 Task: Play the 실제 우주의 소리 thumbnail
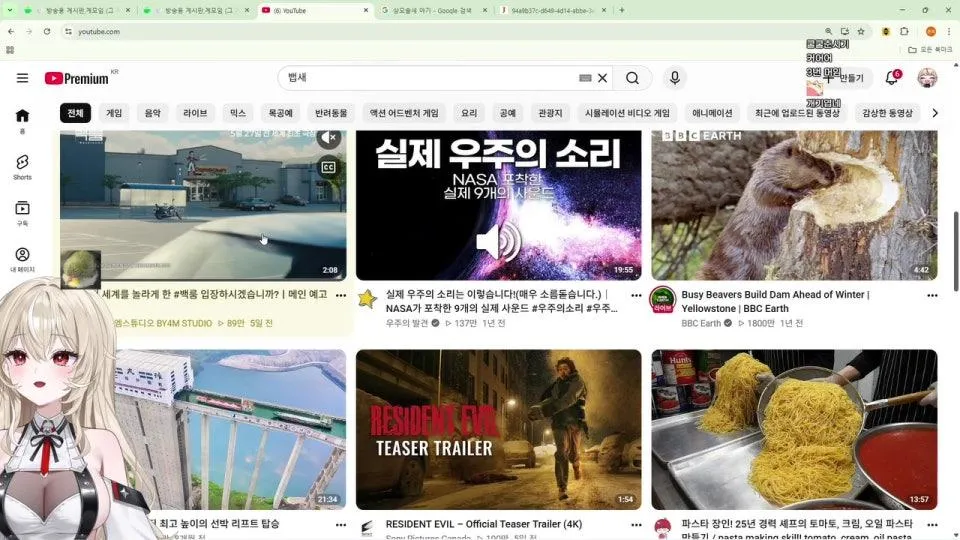(x=498, y=205)
